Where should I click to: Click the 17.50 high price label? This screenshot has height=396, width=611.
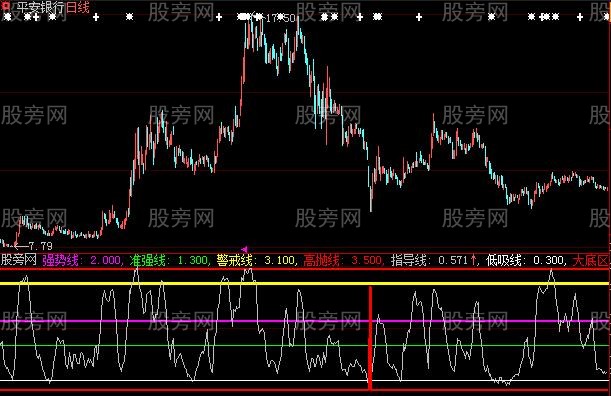click(x=281, y=18)
